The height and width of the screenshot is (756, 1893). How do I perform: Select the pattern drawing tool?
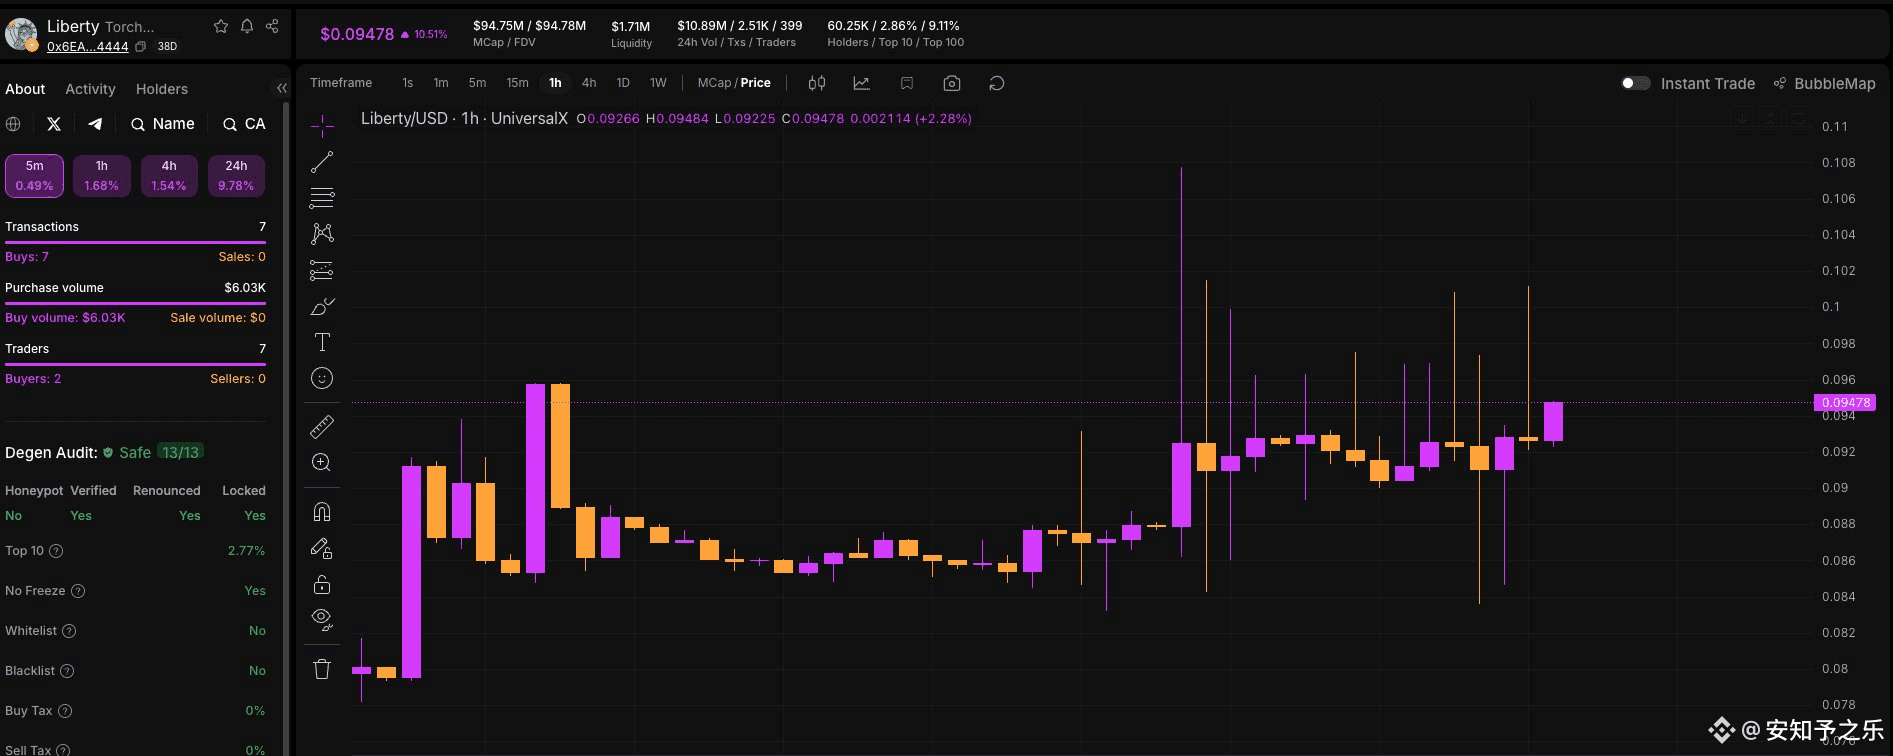322,234
